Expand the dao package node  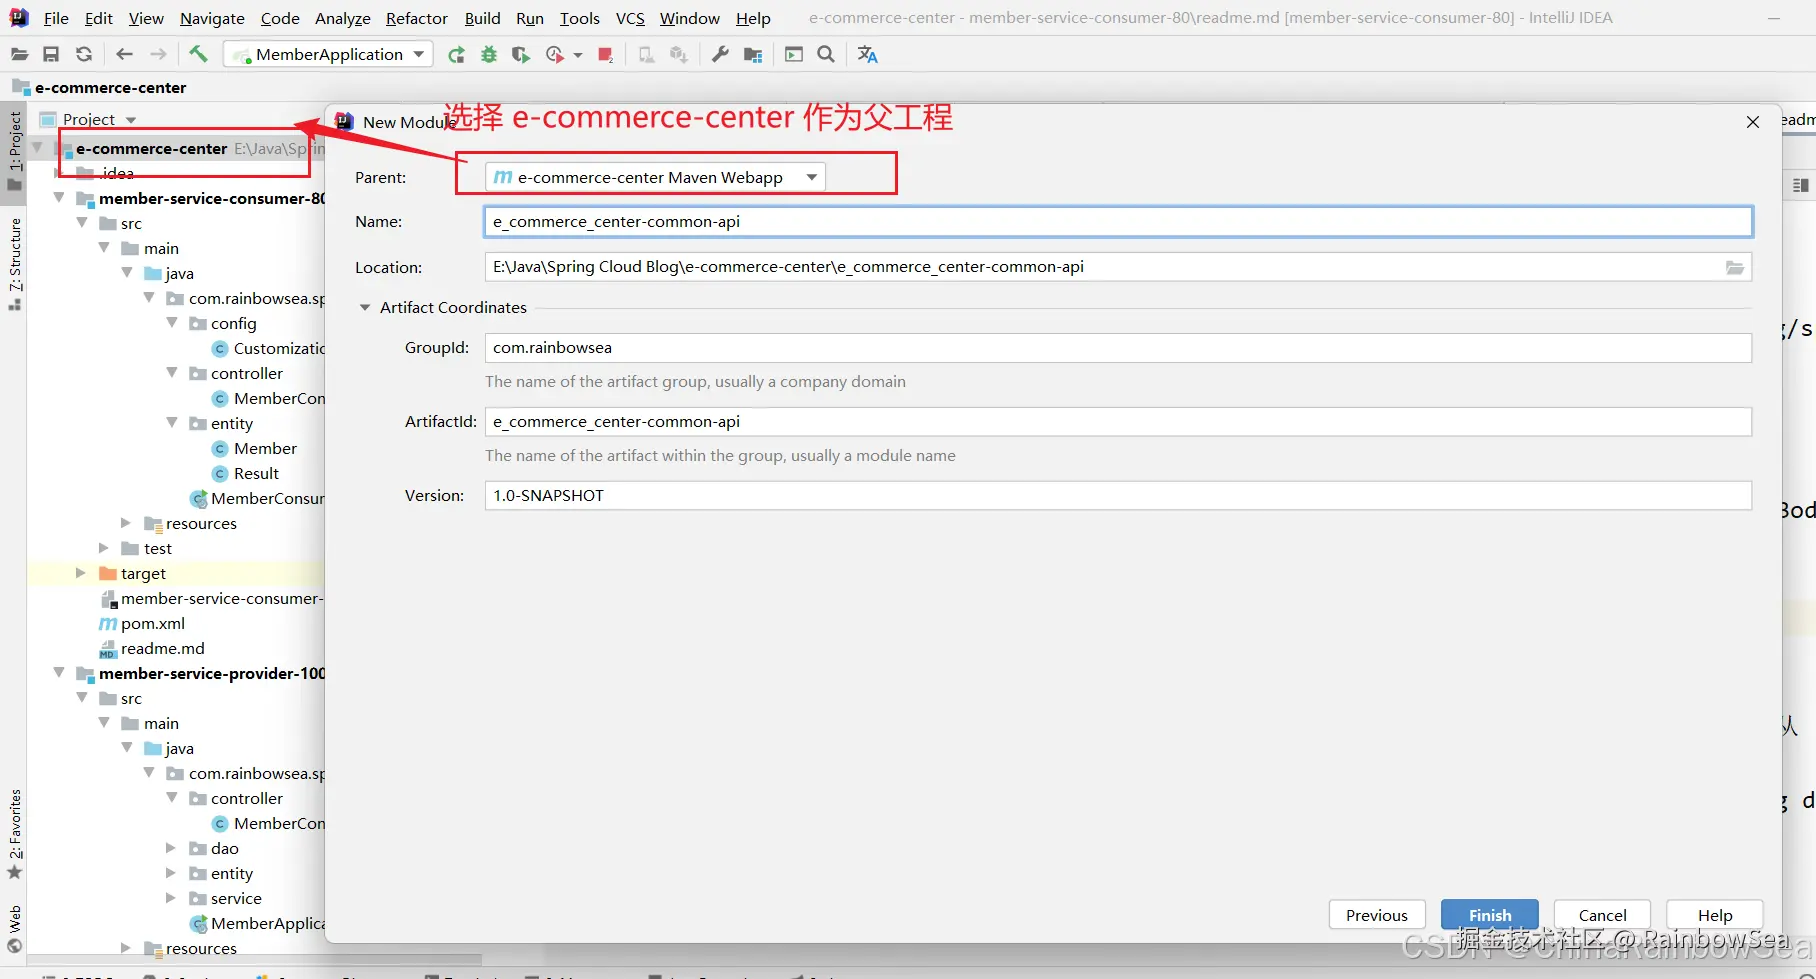(x=171, y=848)
